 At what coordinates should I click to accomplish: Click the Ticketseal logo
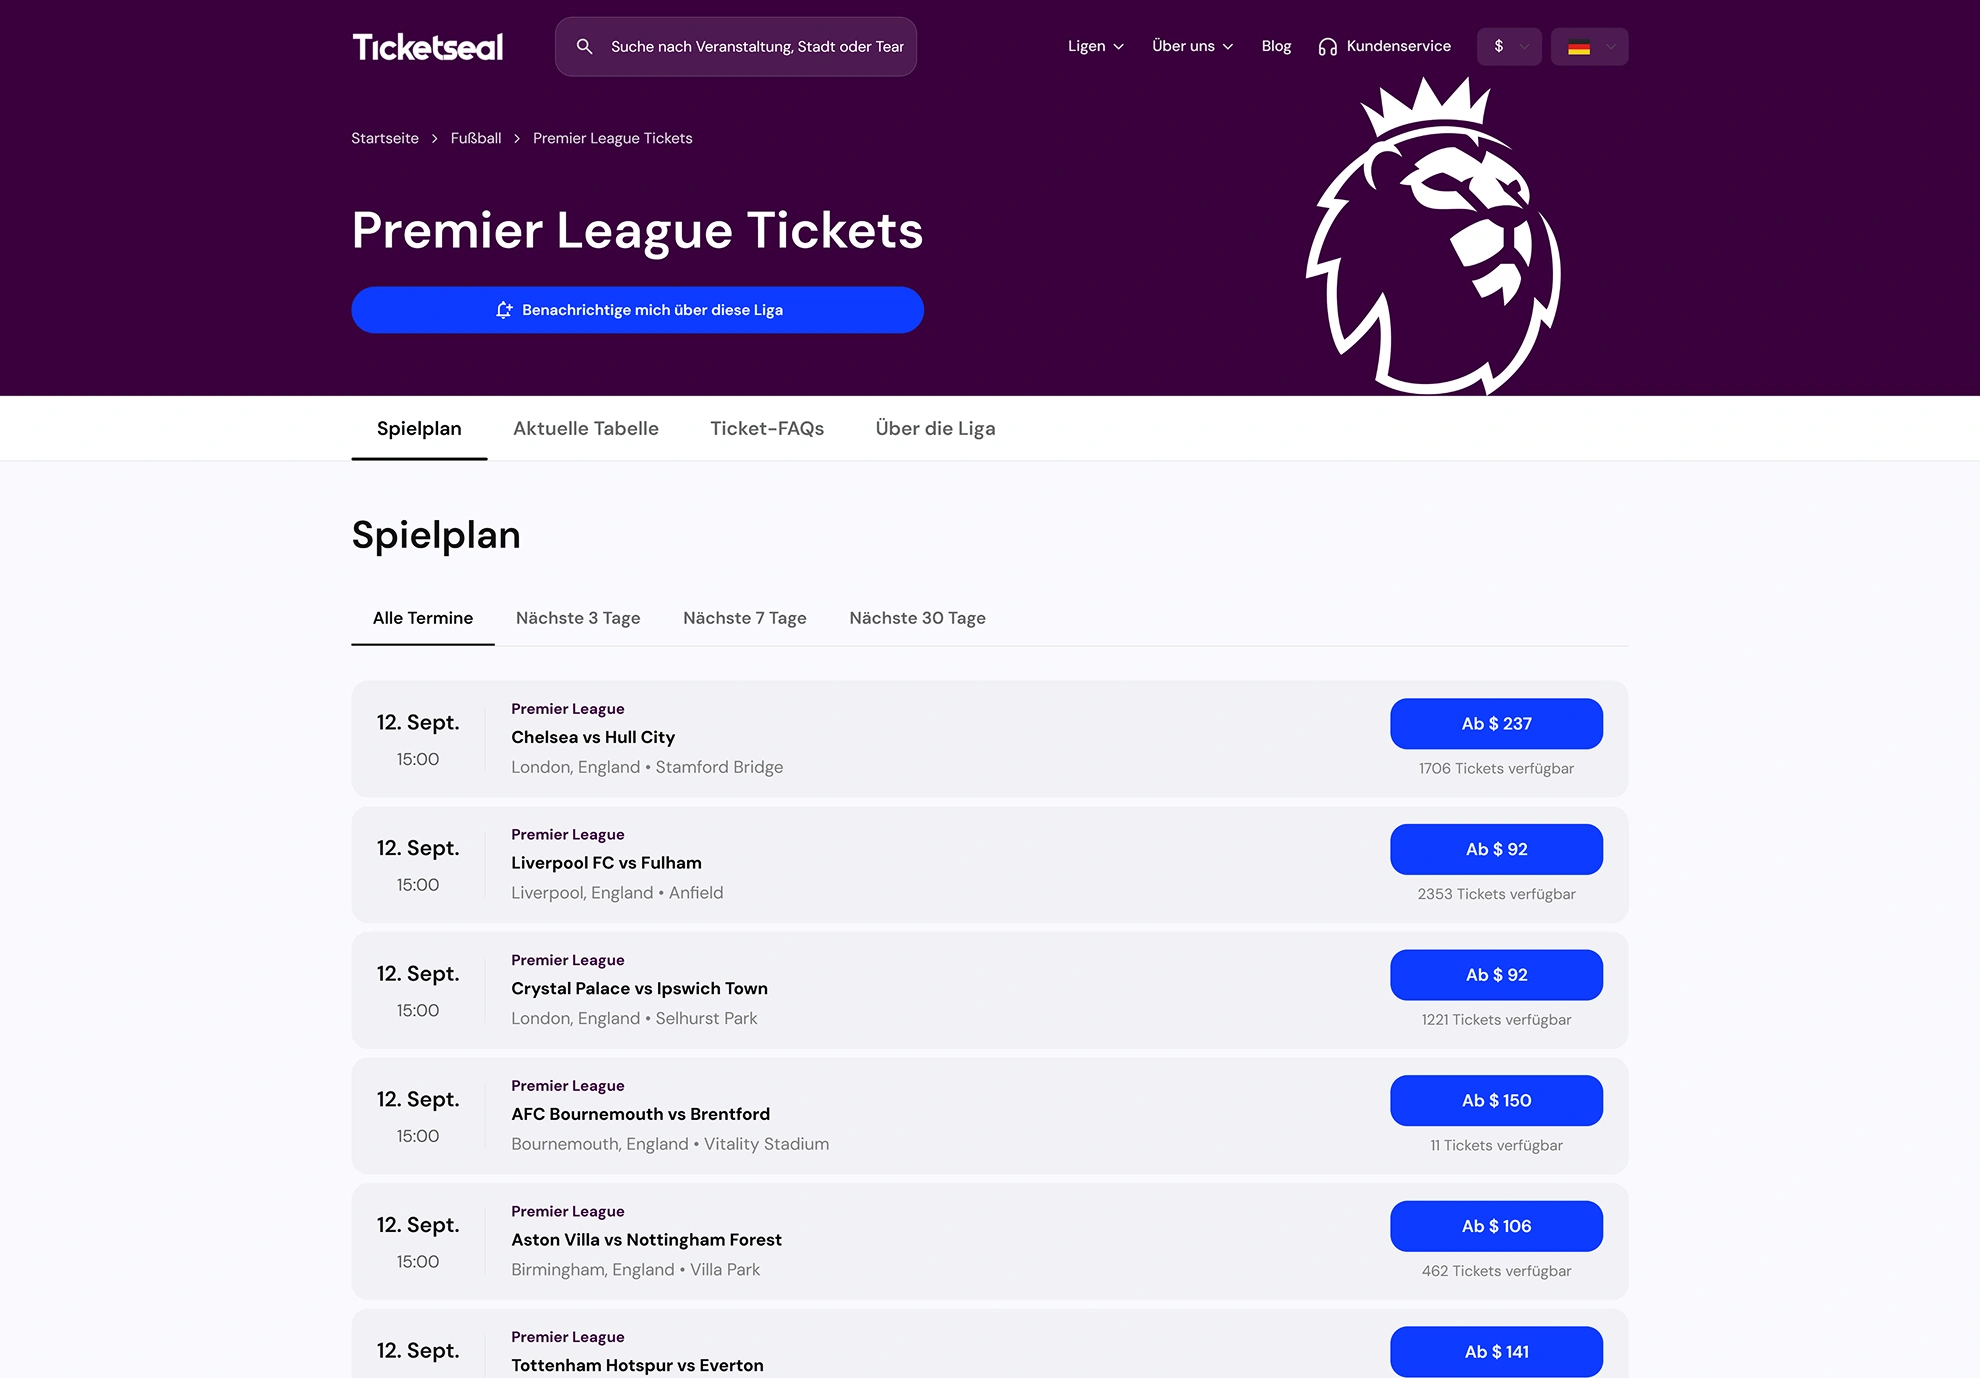pos(428,47)
